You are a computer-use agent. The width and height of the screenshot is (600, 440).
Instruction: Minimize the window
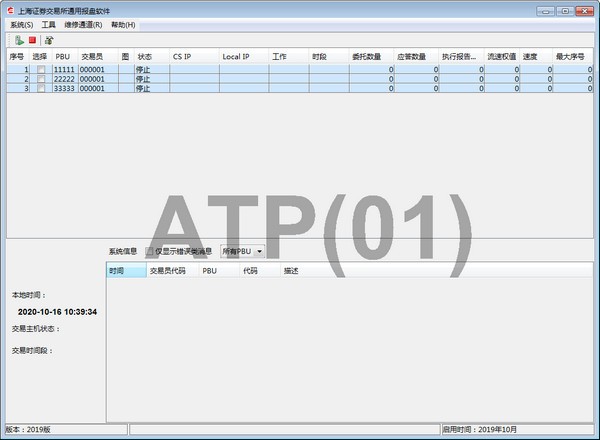pyautogui.click(x=546, y=11)
